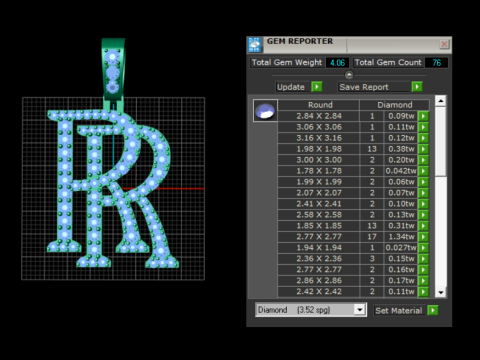
Task: Click the Gem Reporter title bar icon
Action: pyautogui.click(x=255, y=45)
